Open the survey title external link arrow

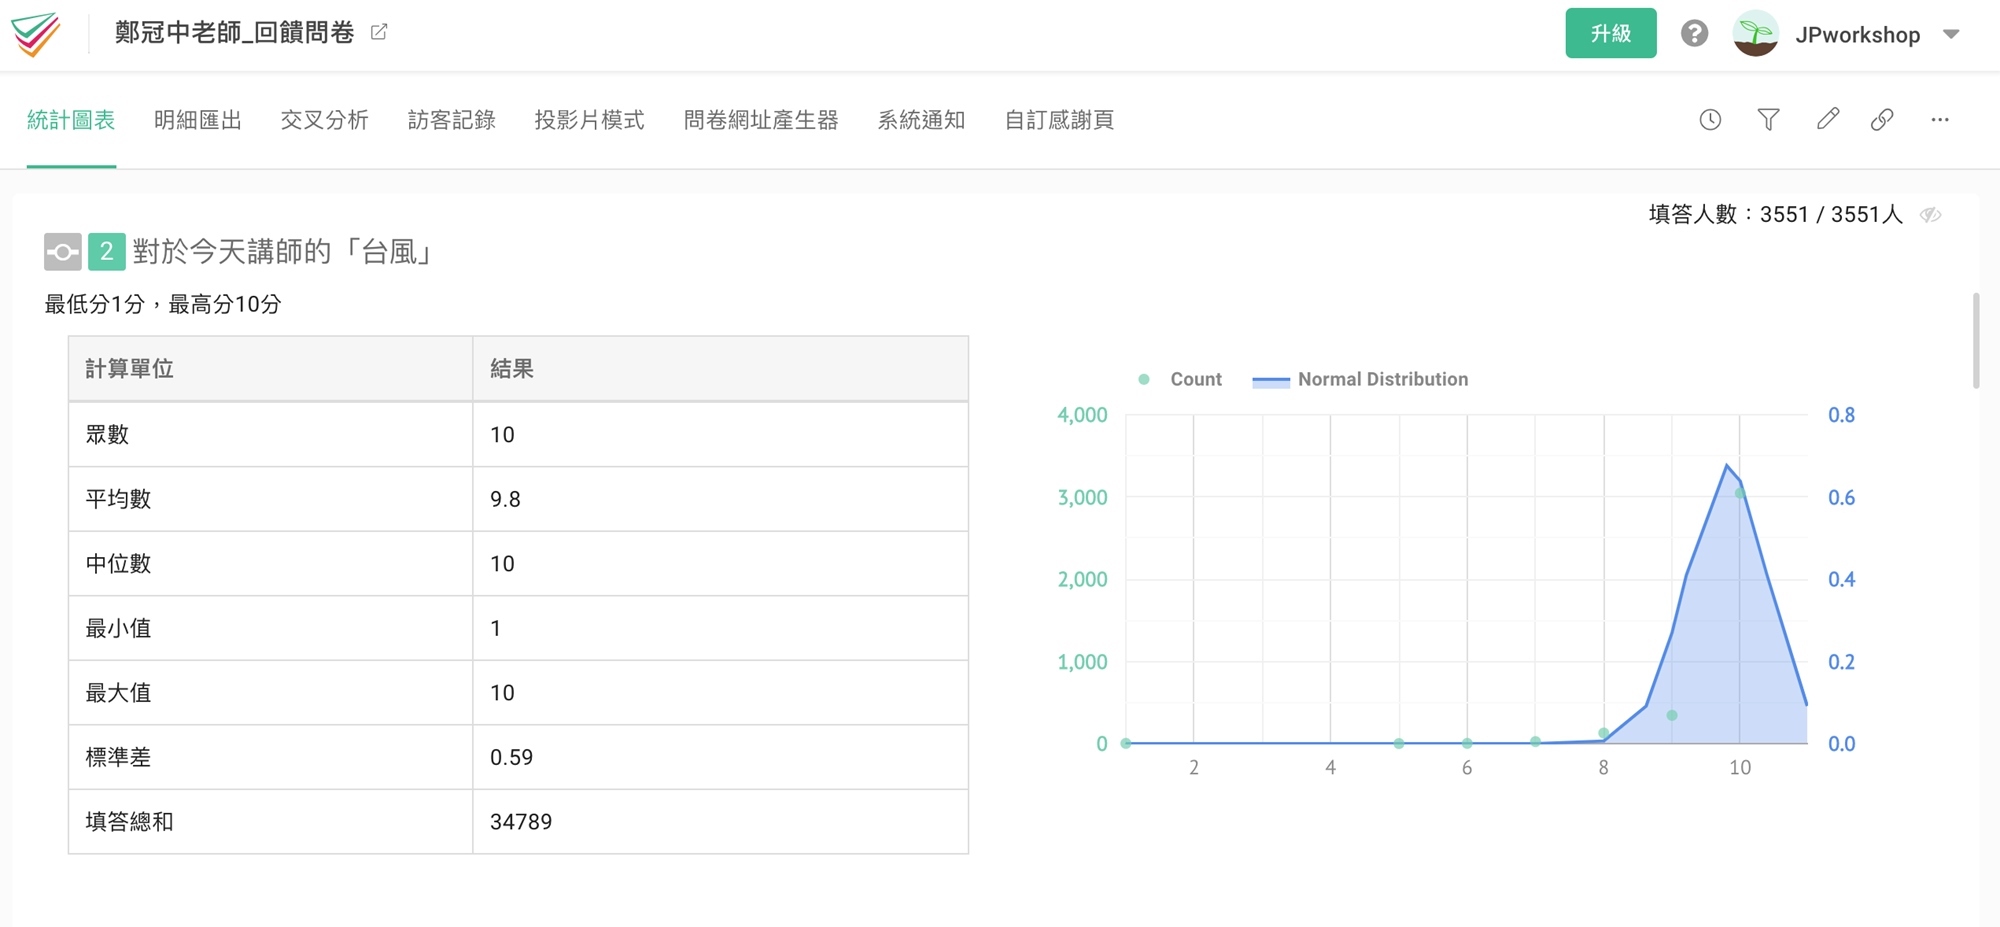(377, 31)
